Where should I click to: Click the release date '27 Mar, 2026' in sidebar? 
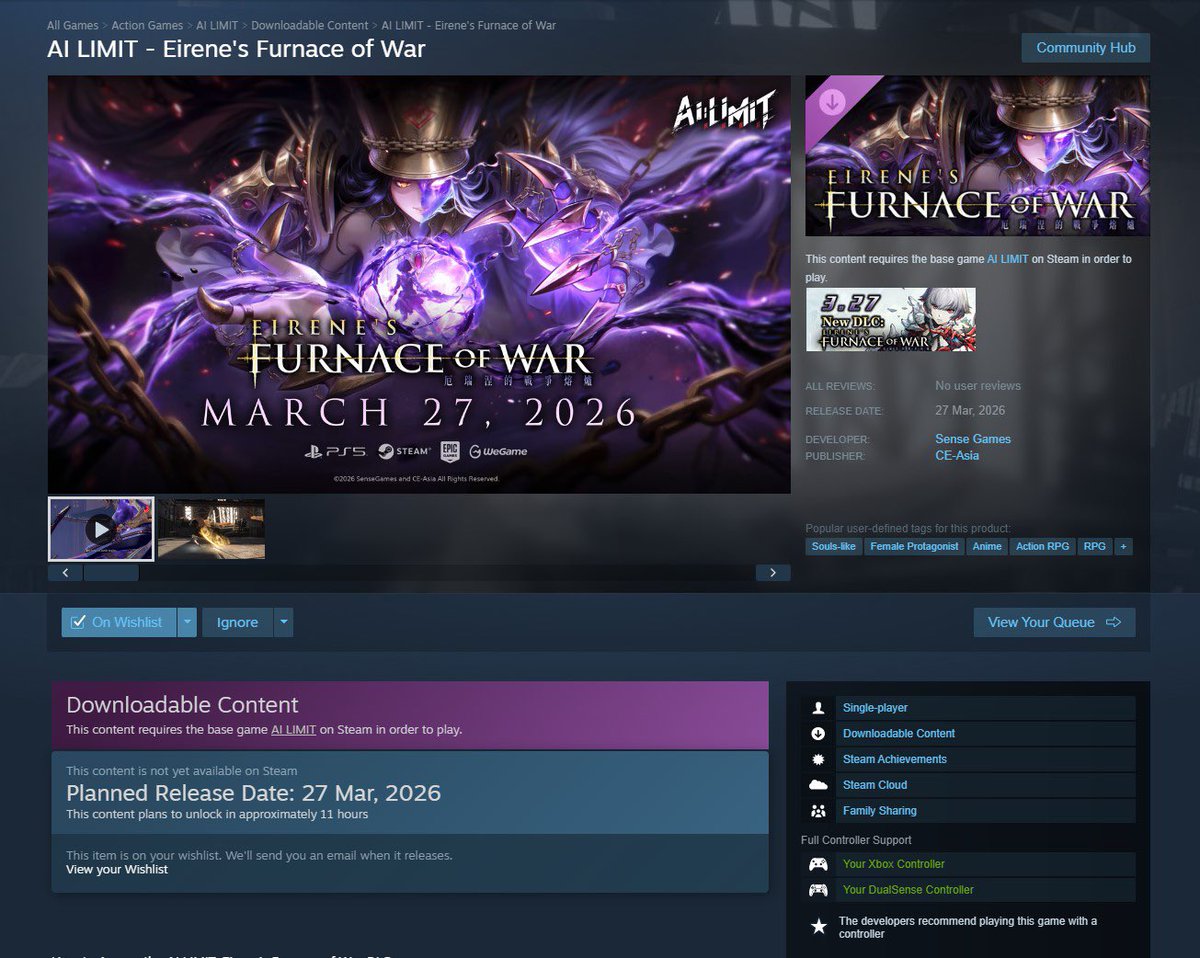coord(970,411)
